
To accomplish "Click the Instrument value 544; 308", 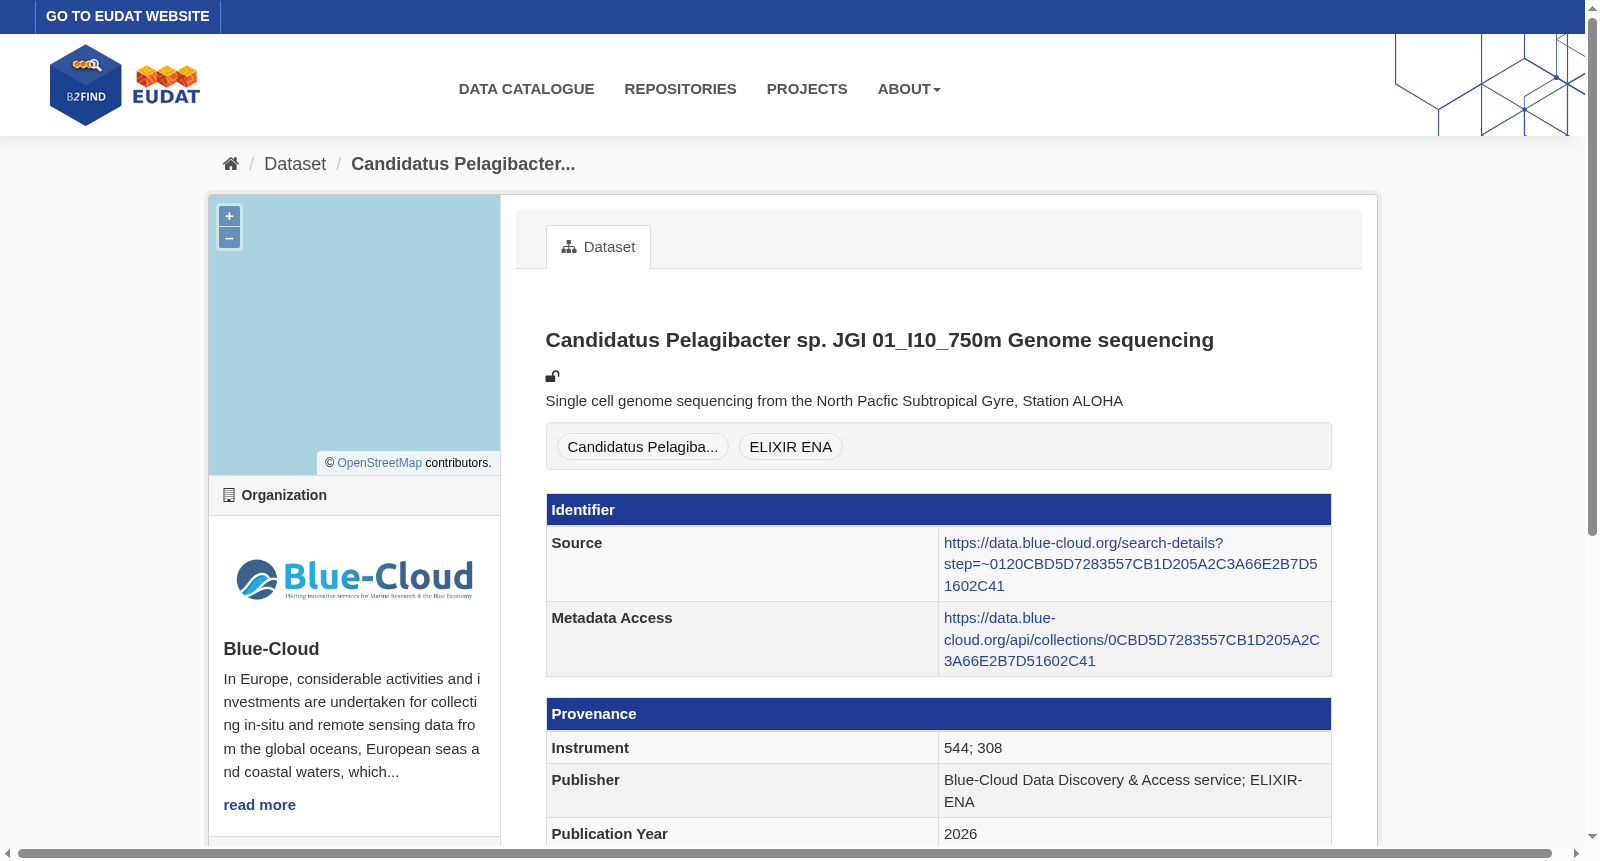I will tap(973, 748).
